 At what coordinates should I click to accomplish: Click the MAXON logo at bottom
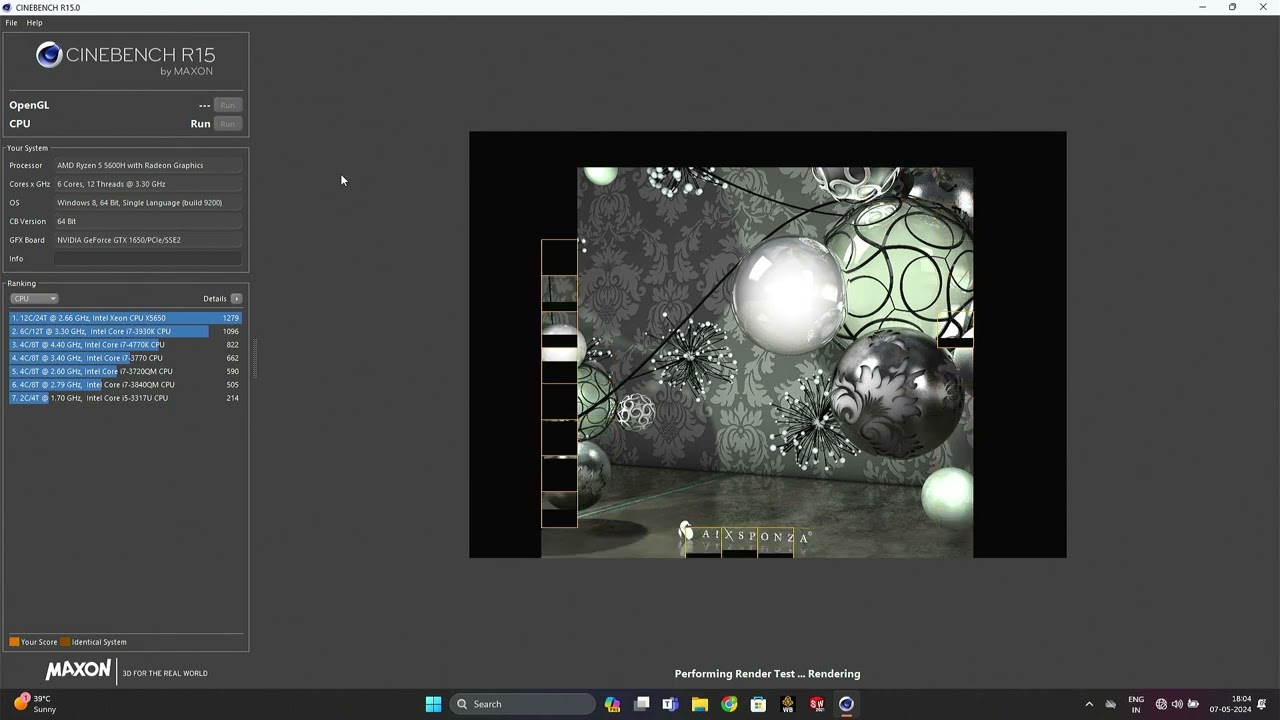pyautogui.click(x=78, y=671)
